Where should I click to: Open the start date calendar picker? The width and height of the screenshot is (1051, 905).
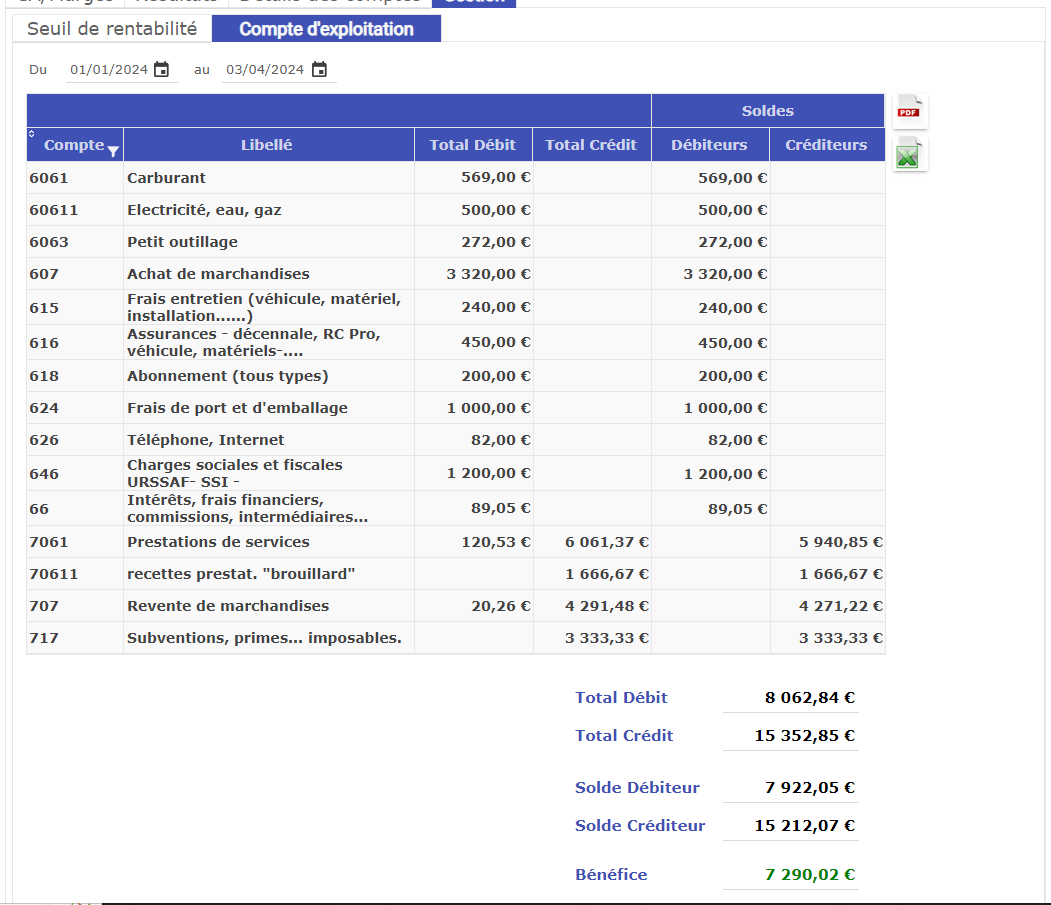pyautogui.click(x=161, y=70)
